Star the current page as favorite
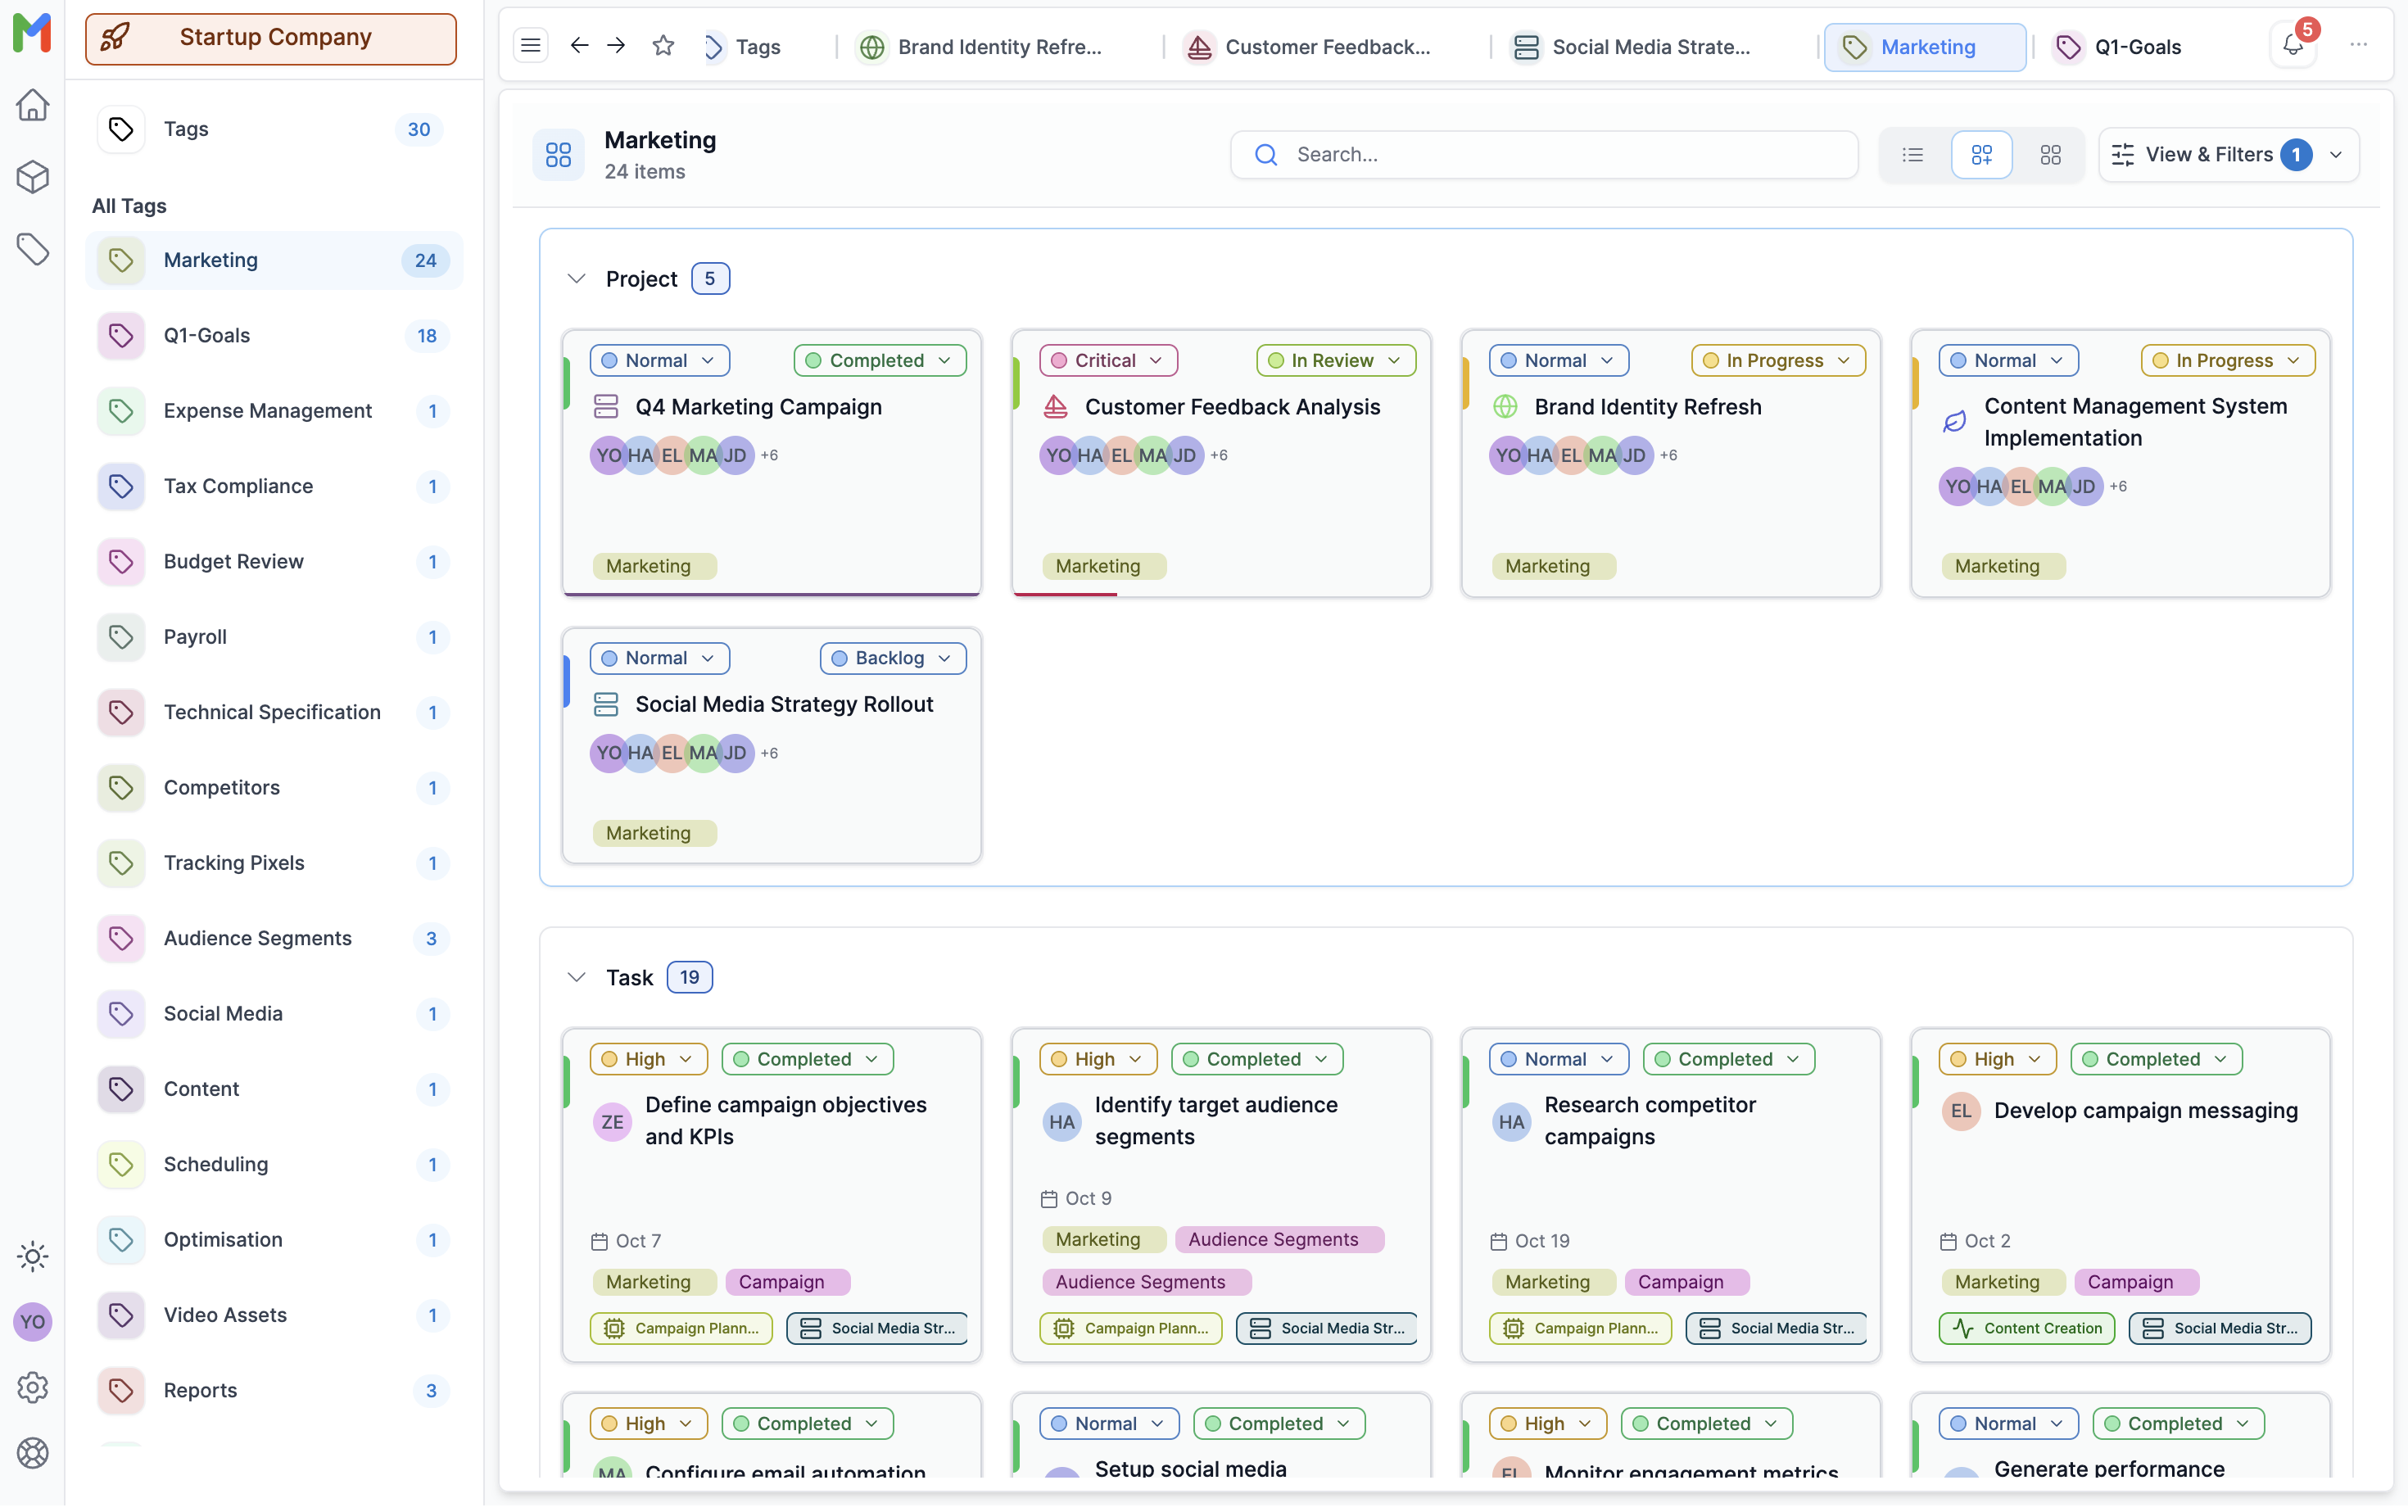The image size is (2408, 1512). [x=663, y=46]
